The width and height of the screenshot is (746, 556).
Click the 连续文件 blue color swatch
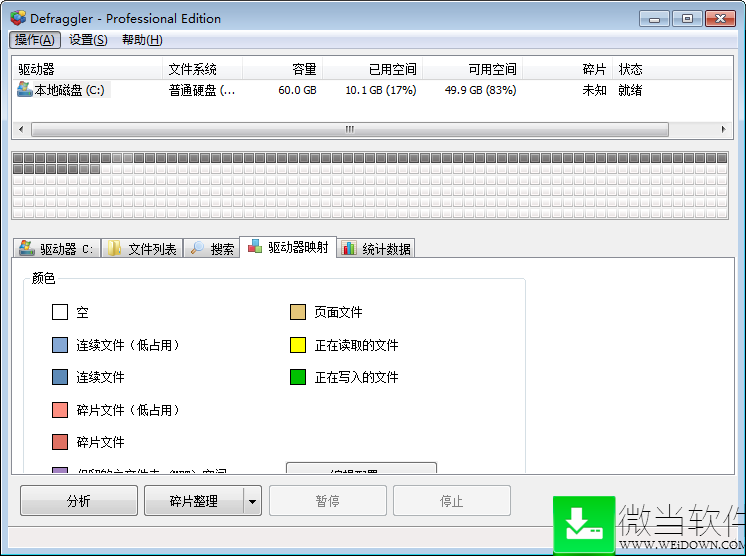click(60, 377)
